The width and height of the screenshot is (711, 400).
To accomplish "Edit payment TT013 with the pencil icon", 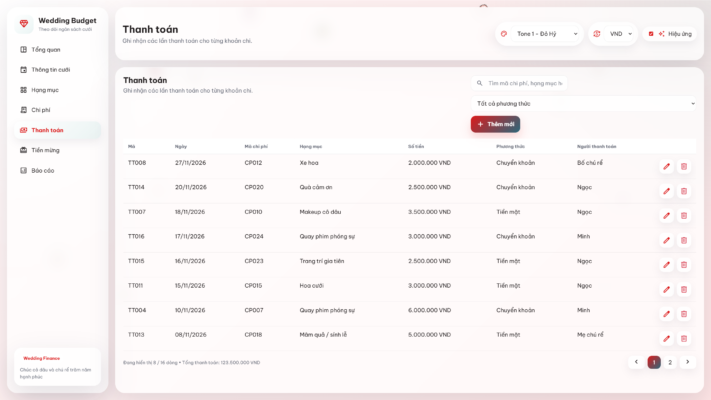I will click(666, 339).
